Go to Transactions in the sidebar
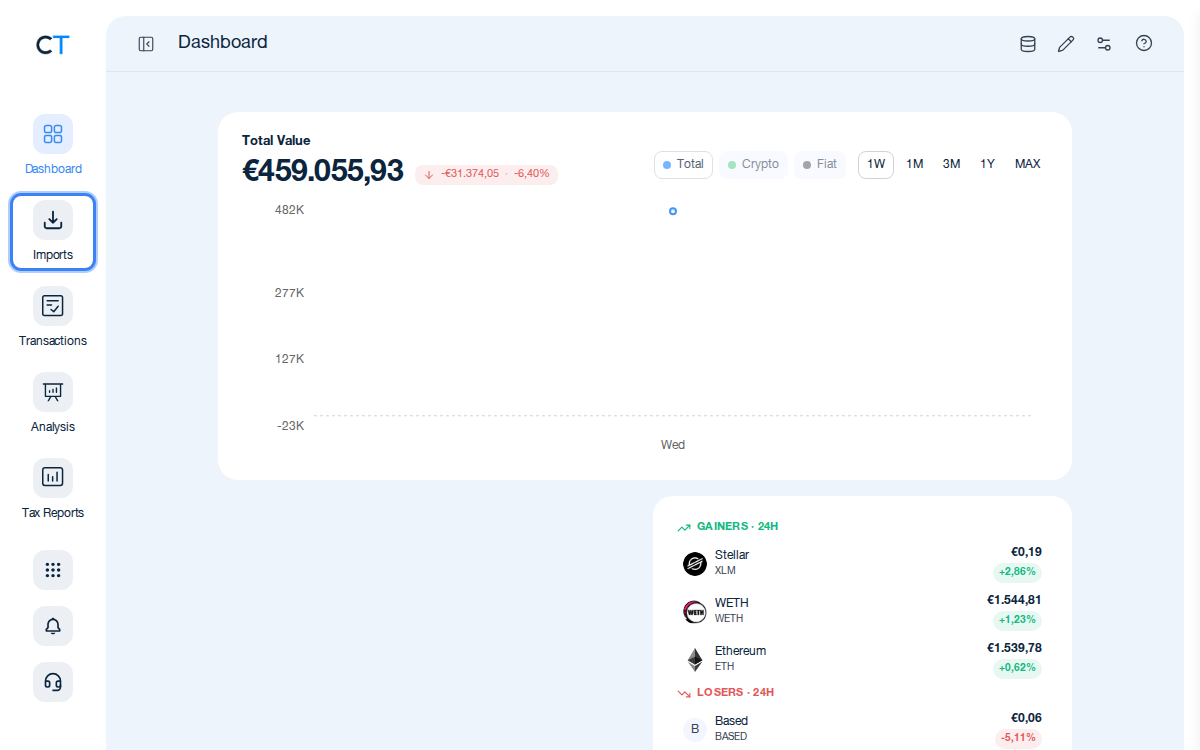 [53, 318]
